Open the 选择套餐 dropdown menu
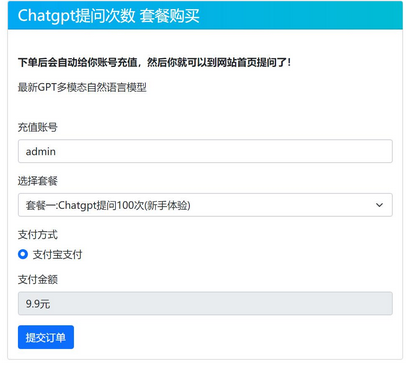 [x=205, y=205]
